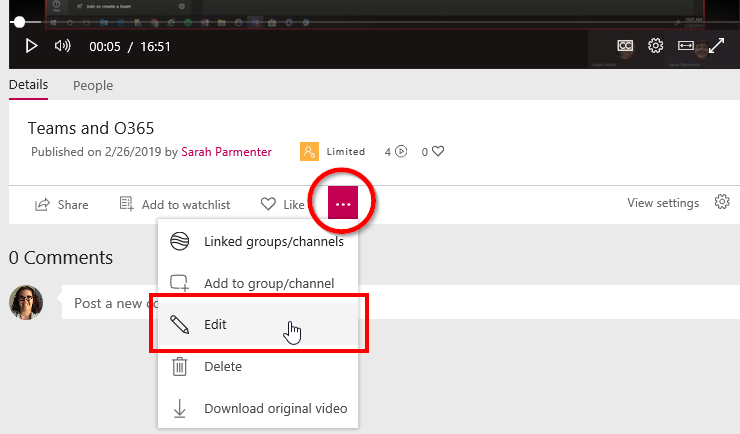
Task: Share this video
Action: (x=61, y=205)
